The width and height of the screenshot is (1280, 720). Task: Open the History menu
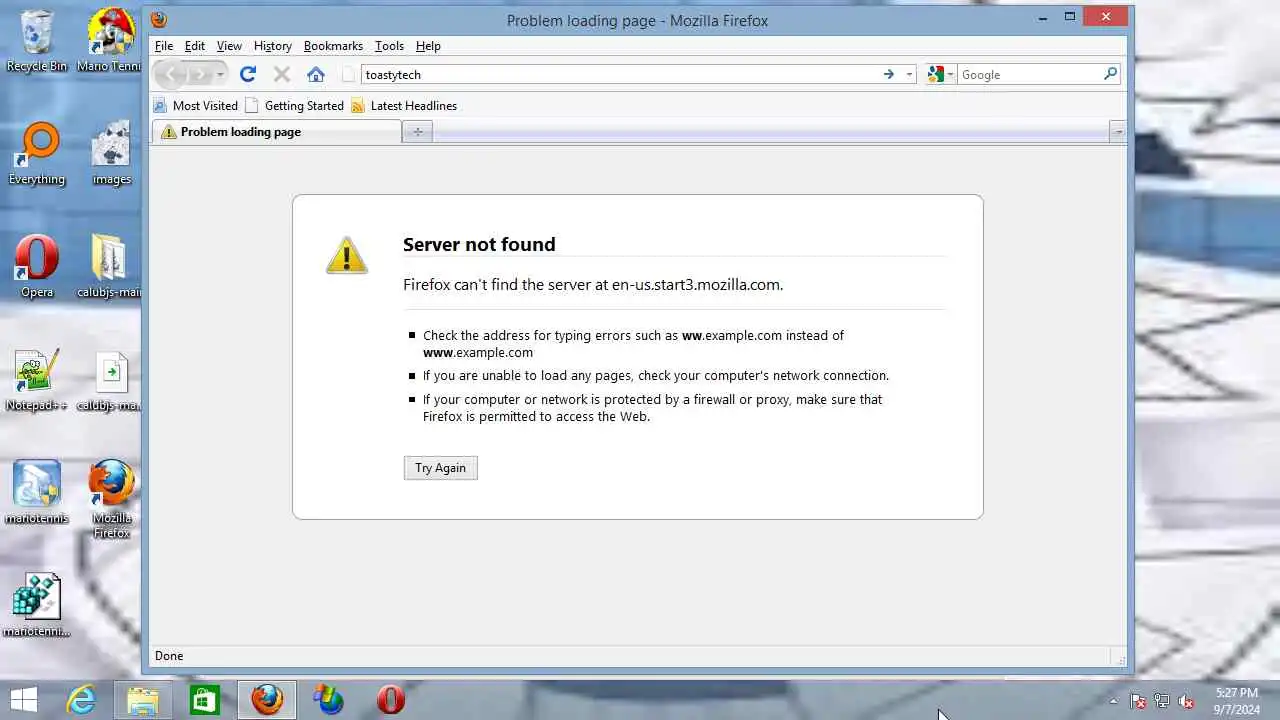coord(272,46)
